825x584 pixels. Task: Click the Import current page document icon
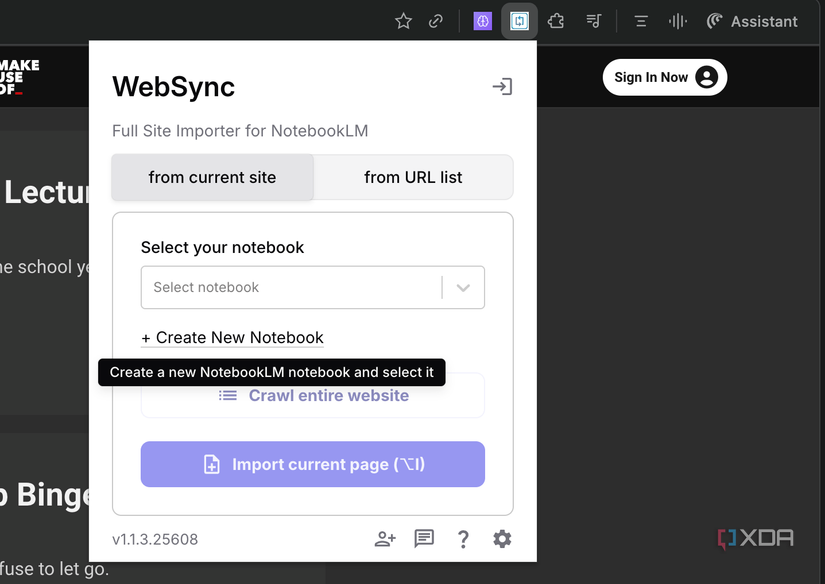(x=210, y=464)
